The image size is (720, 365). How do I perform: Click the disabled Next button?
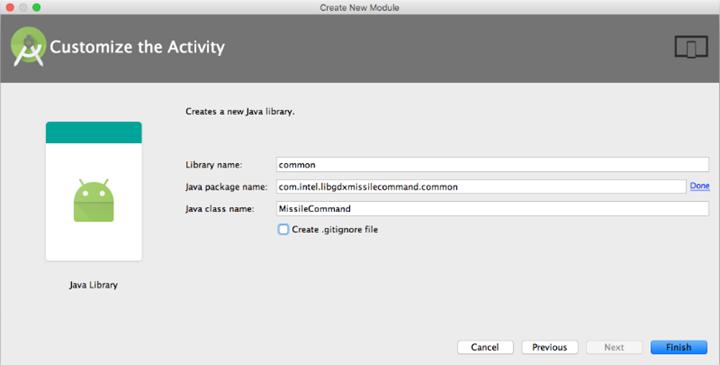pyautogui.click(x=614, y=347)
